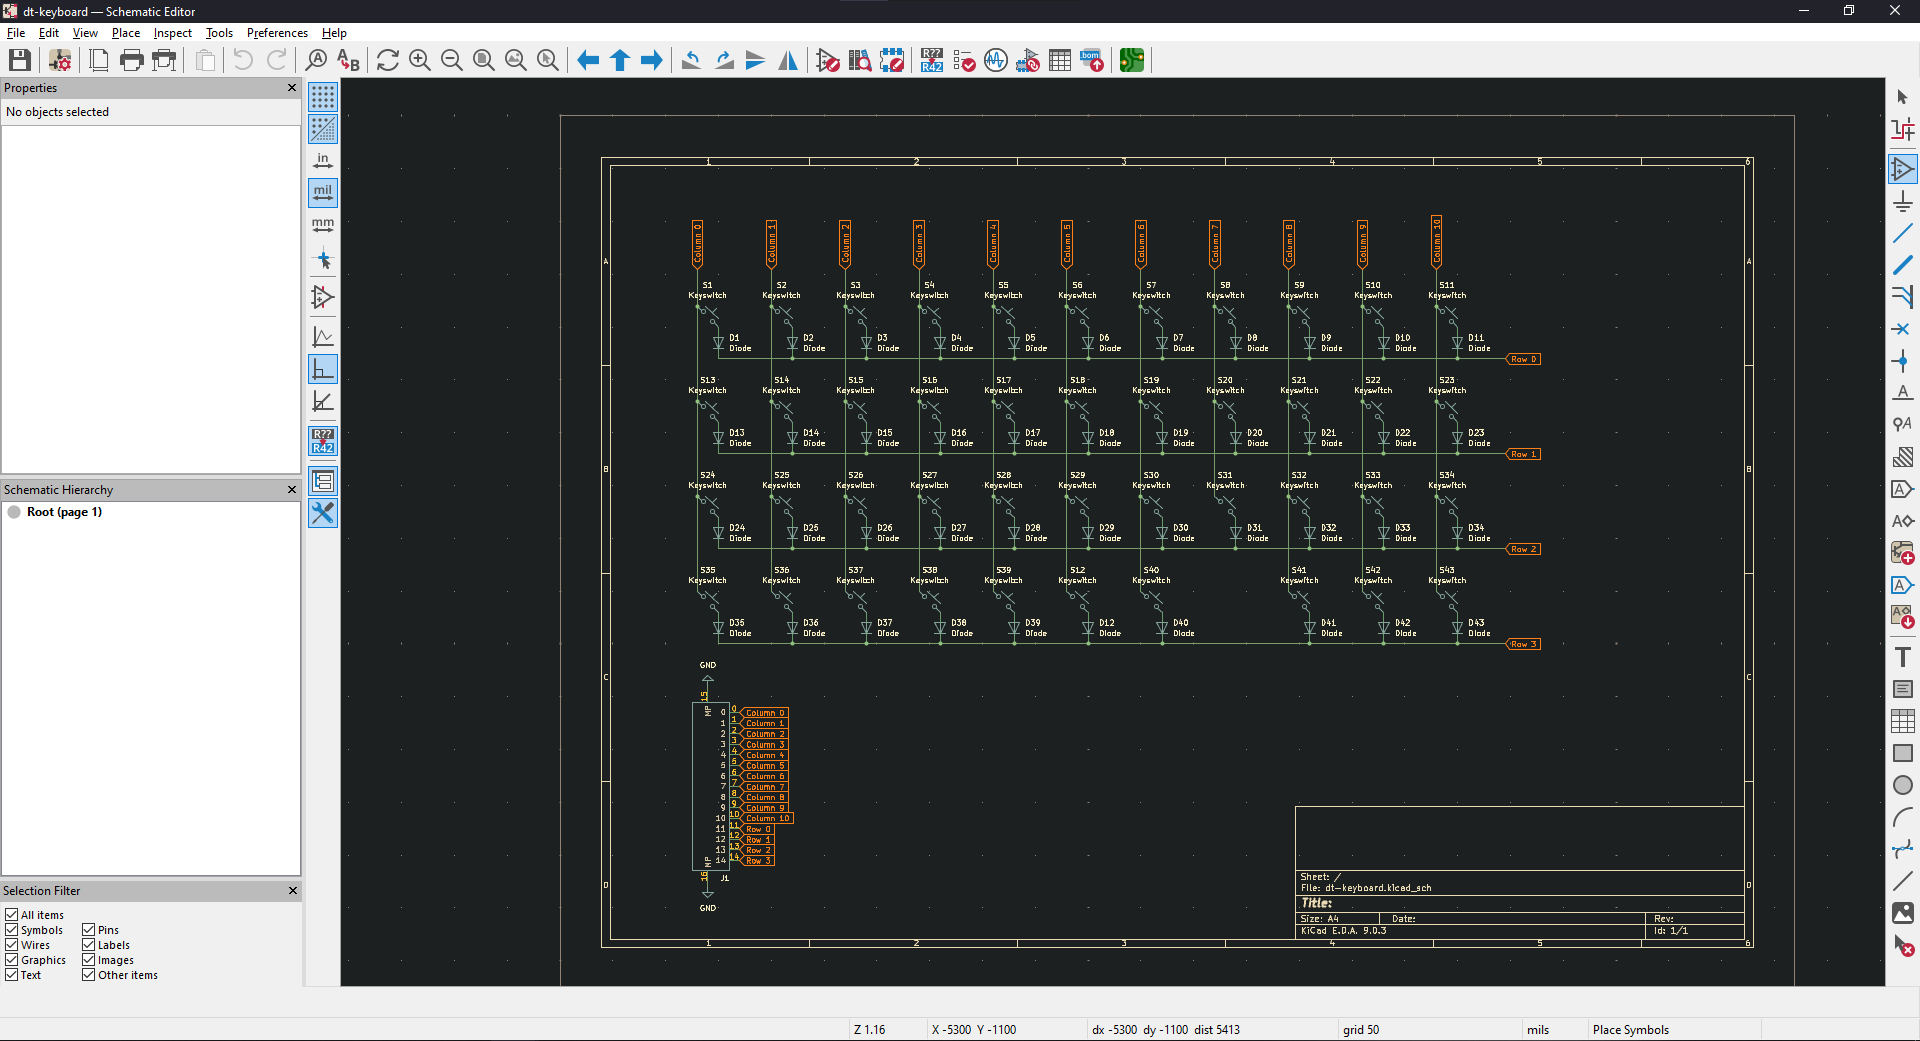Image resolution: width=1920 pixels, height=1041 pixels.
Task: Toggle the Graphics selection filter checkbox
Action: pos(11,959)
